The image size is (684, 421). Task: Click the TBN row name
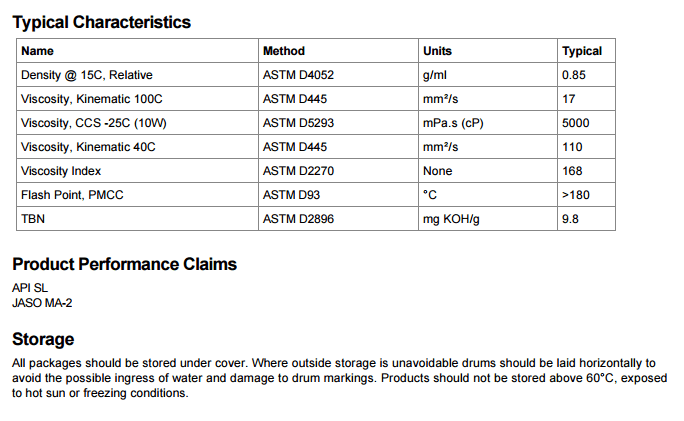click(33, 219)
